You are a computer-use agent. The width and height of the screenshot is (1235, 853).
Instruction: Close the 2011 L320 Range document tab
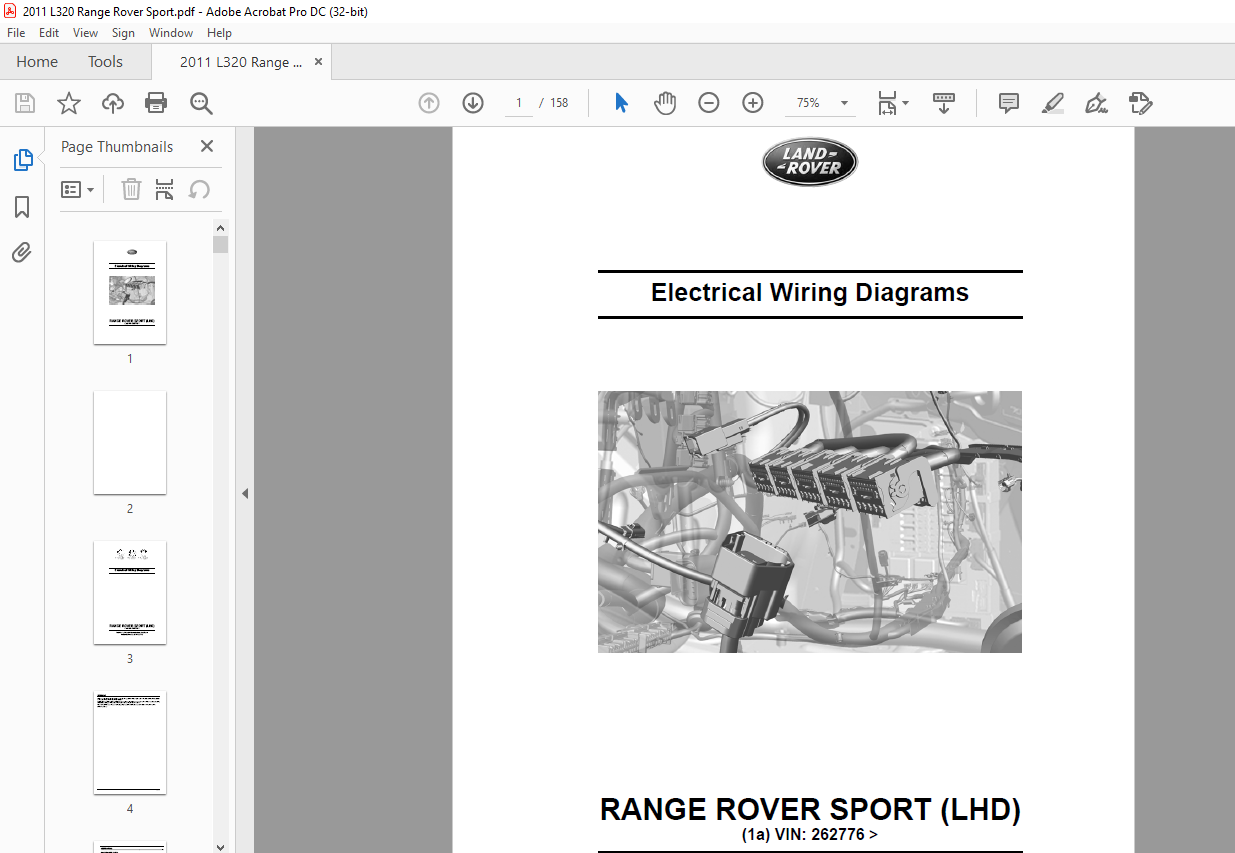tap(318, 62)
